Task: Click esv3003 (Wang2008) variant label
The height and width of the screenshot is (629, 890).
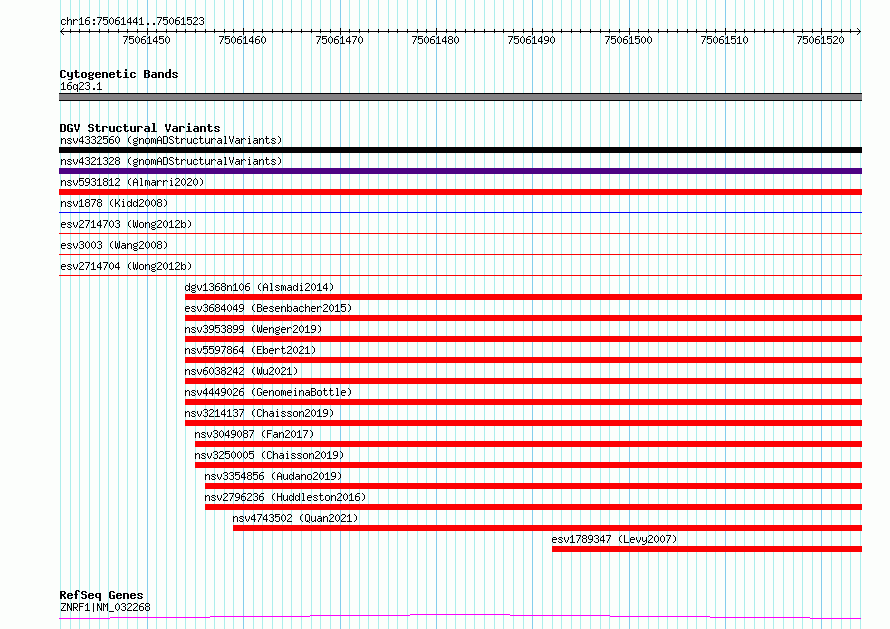Action: pos(114,245)
